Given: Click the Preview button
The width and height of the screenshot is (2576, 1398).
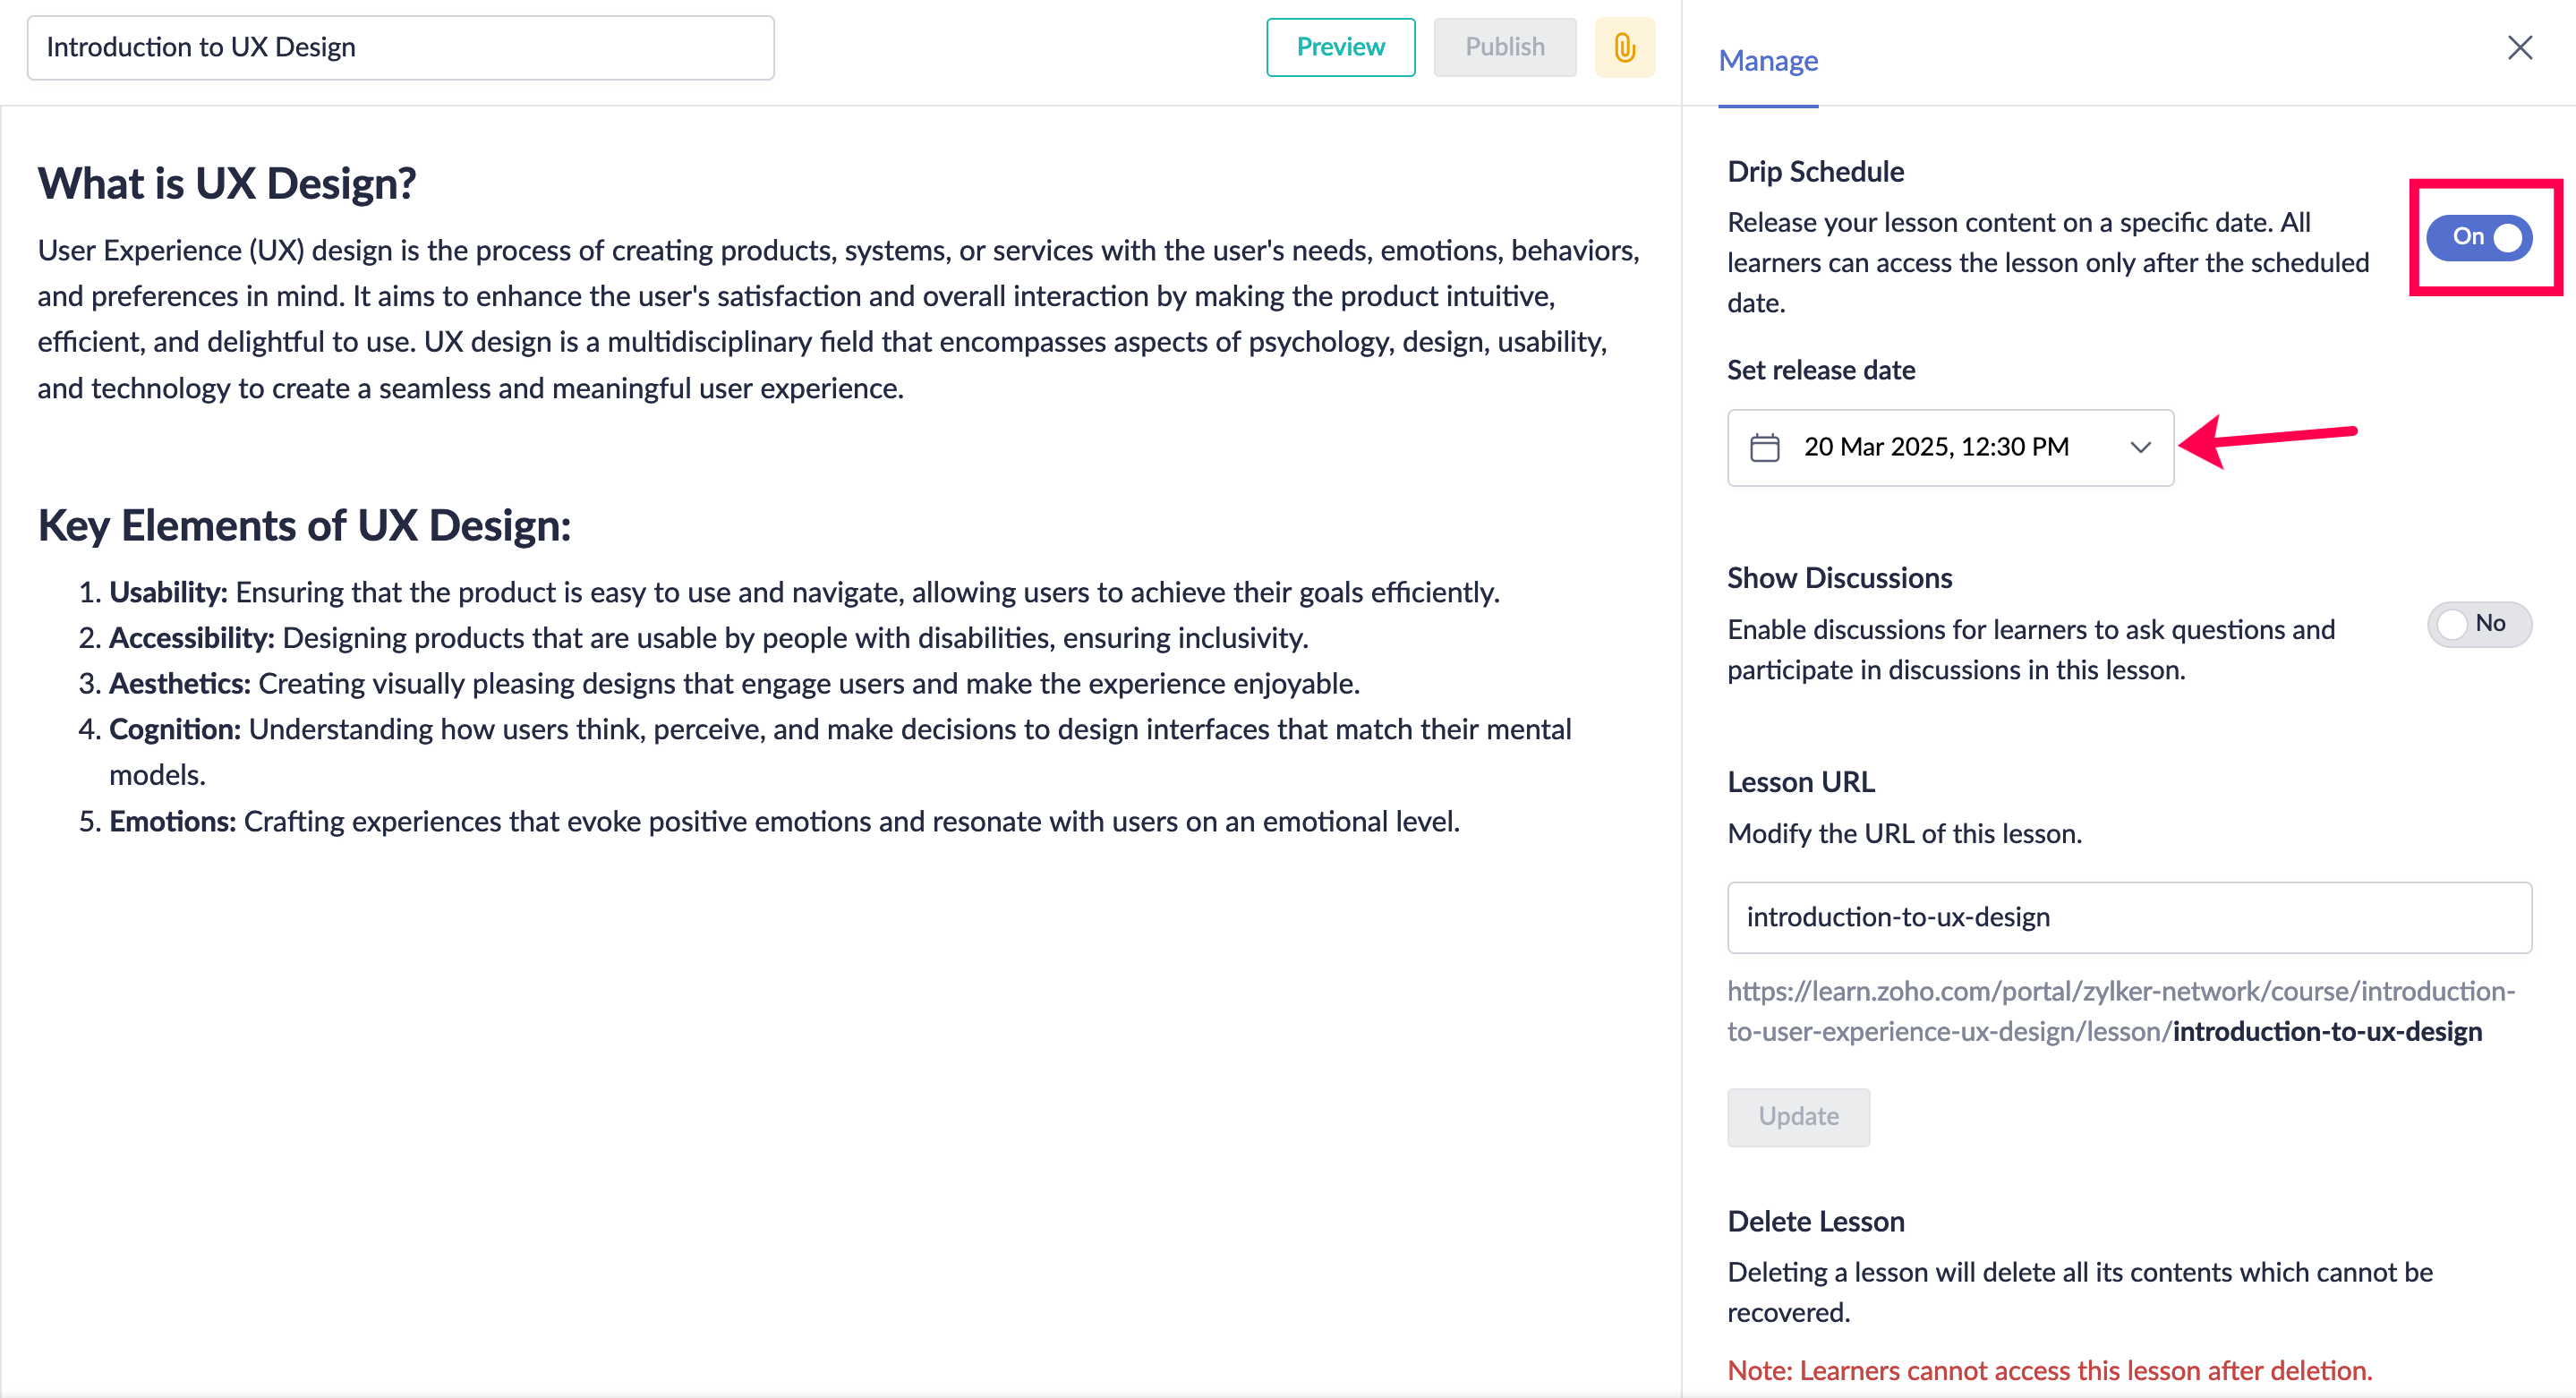Looking at the screenshot, I should [1339, 47].
